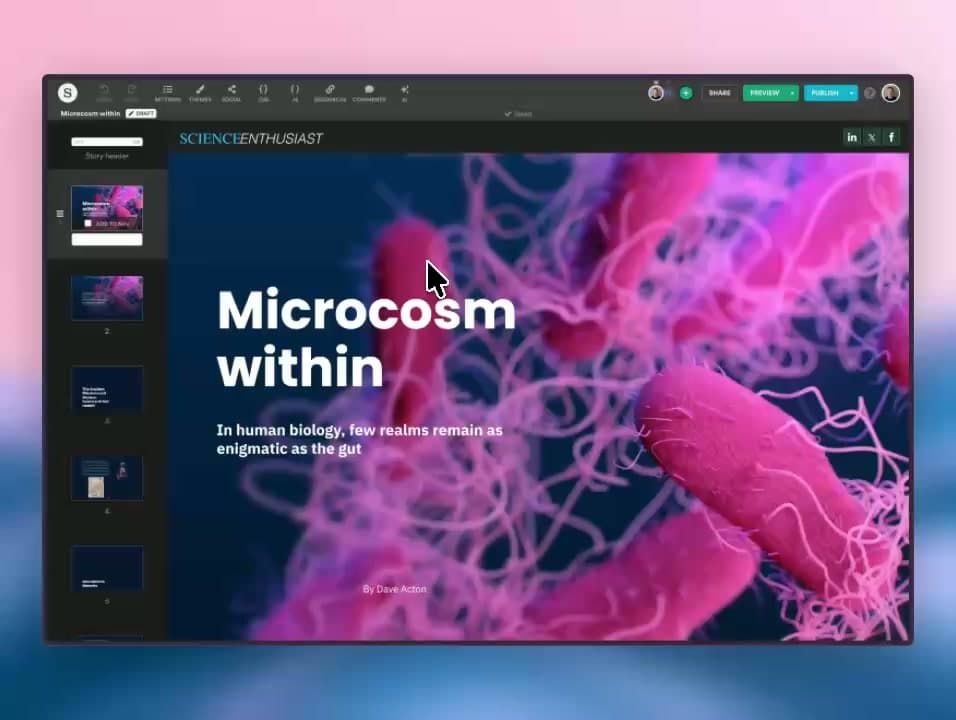Click the Draft status badge
Viewport: 956px width, 720px height.
coord(141,114)
